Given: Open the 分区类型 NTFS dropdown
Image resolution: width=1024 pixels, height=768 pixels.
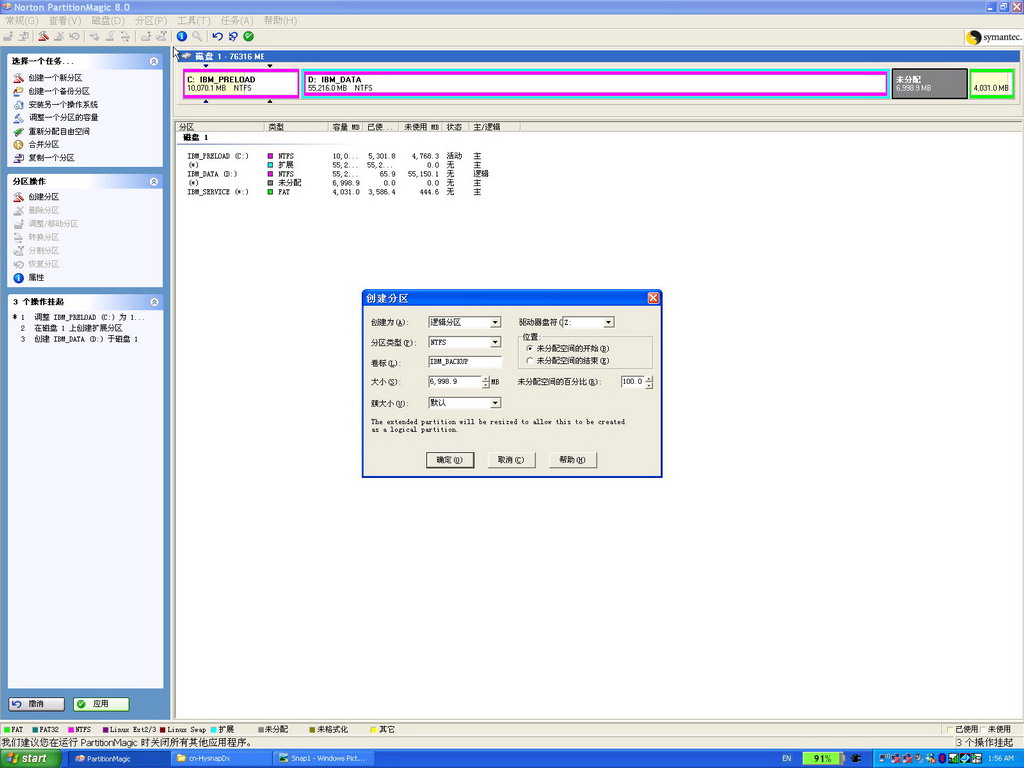Looking at the screenshot, I should pos(495,342).
